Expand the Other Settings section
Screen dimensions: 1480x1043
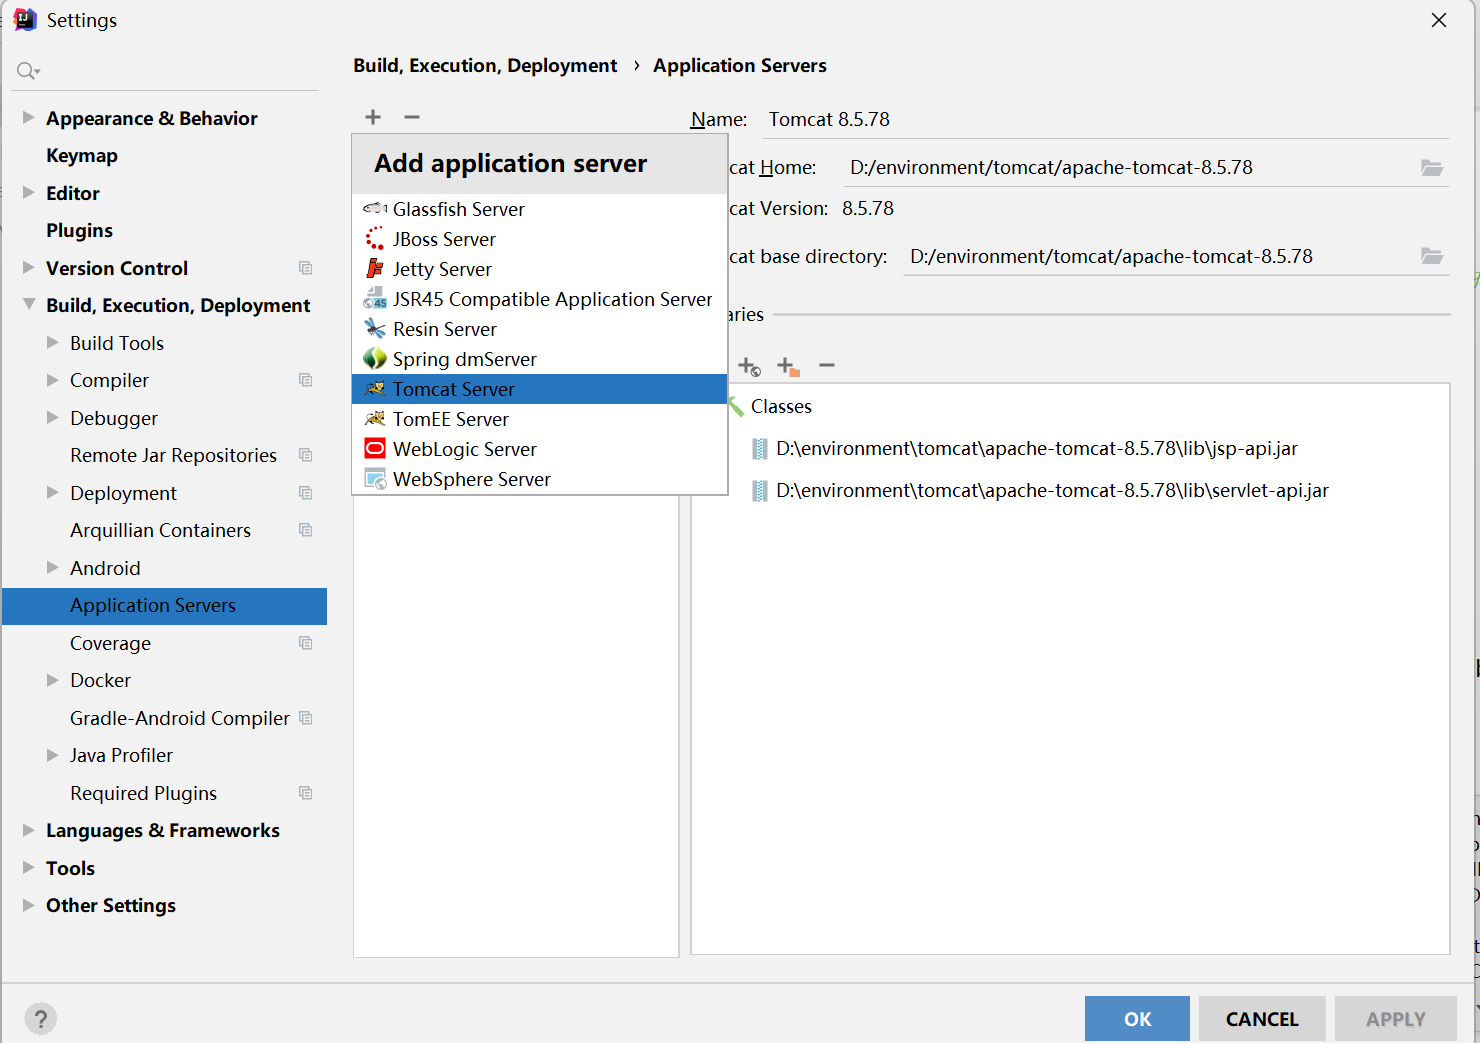(28, 905)
